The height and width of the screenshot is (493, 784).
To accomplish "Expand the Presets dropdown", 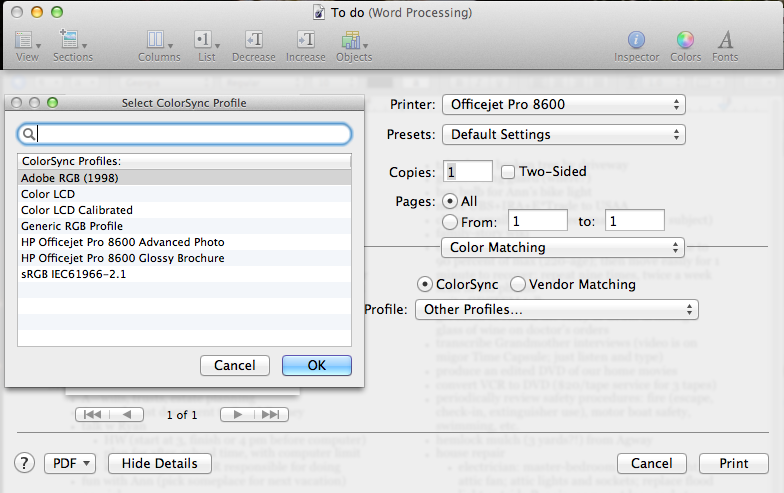I will tap(563, 134).
